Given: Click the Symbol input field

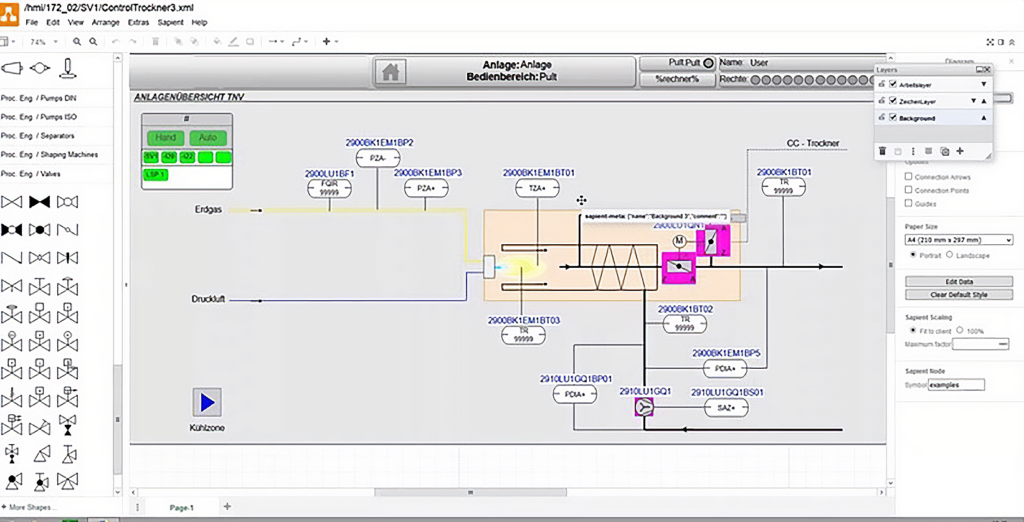Looking at the screenshot, I should 956,385.
